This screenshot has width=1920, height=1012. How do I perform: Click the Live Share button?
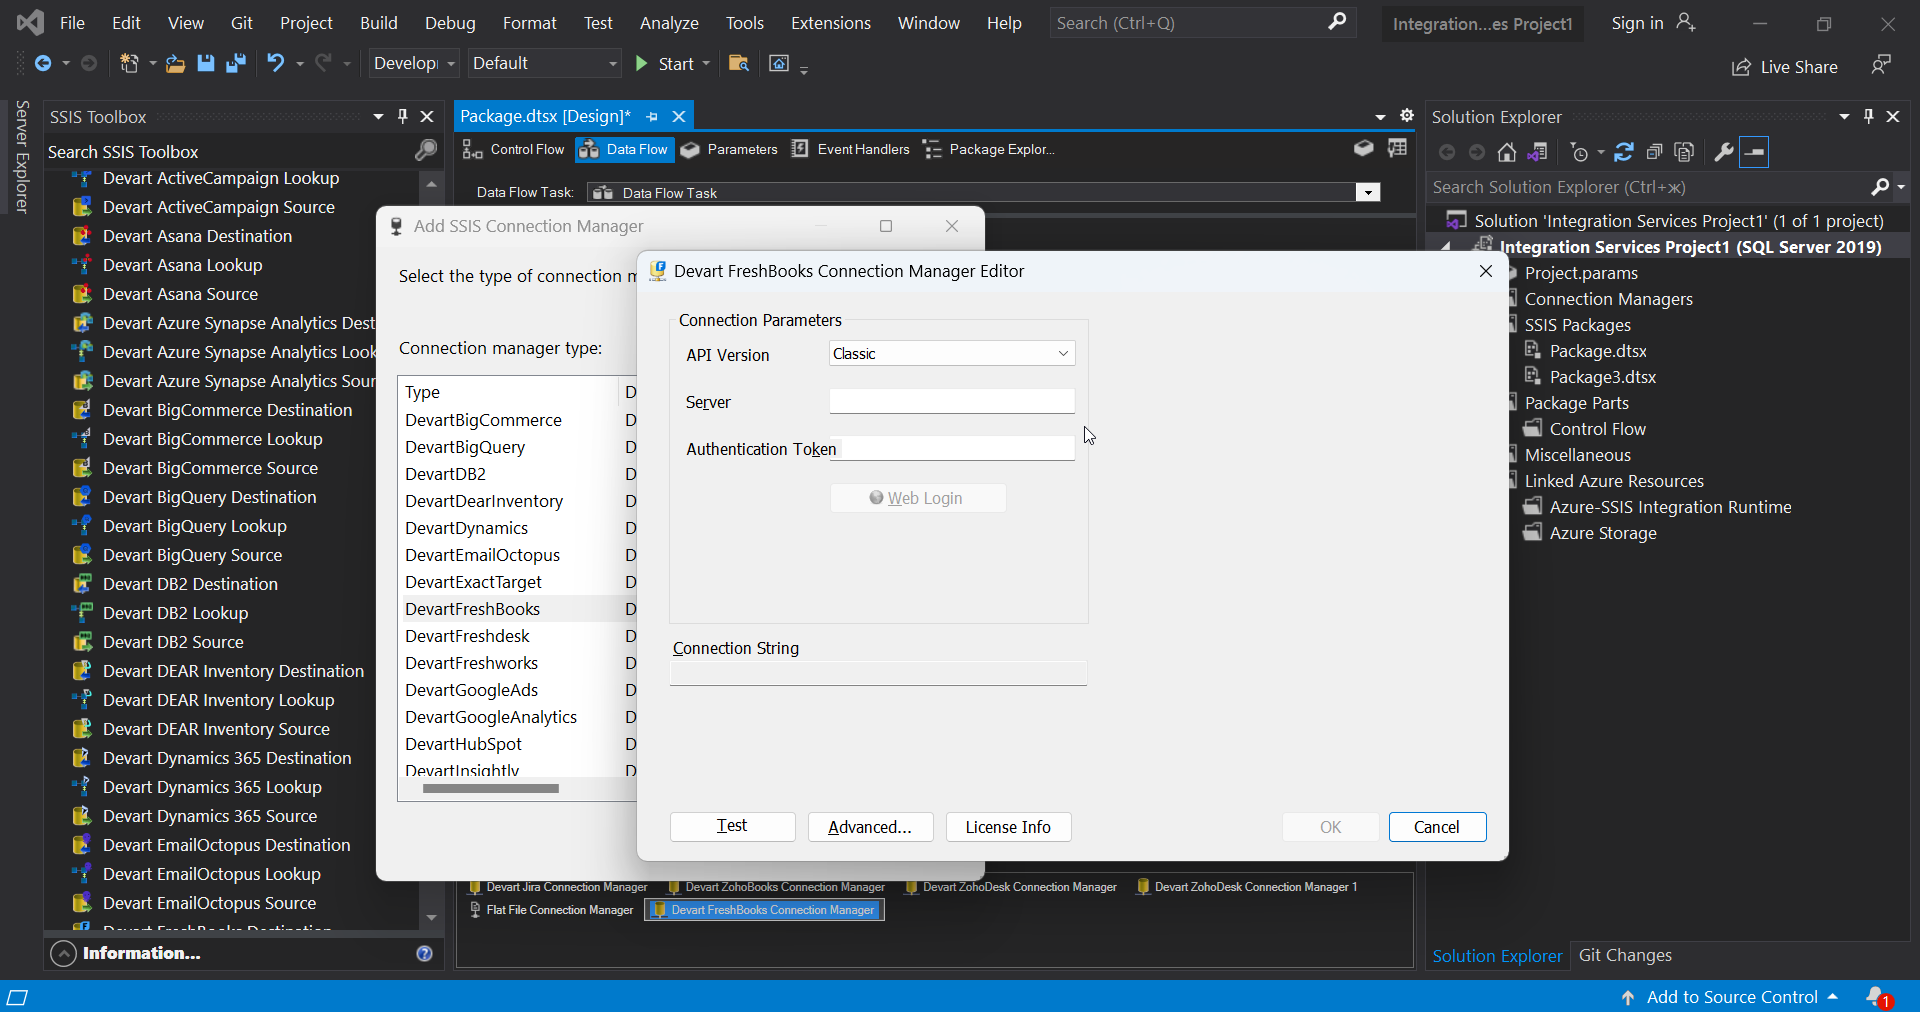[1785, 67]
